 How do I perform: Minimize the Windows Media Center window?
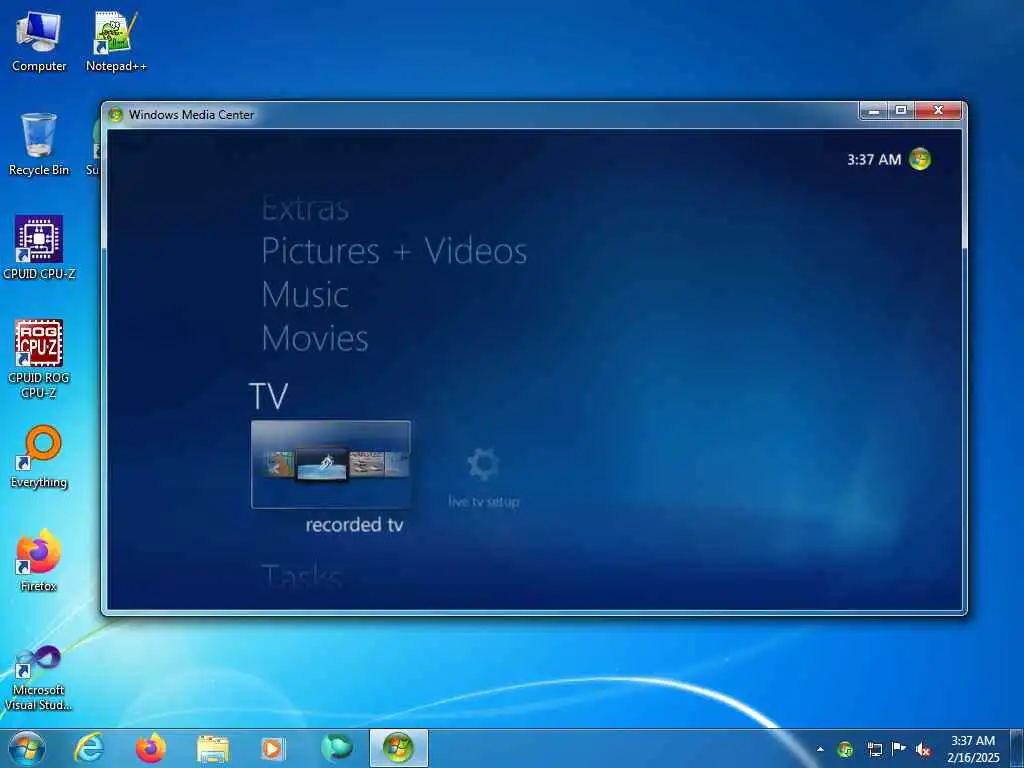point(874,111)
